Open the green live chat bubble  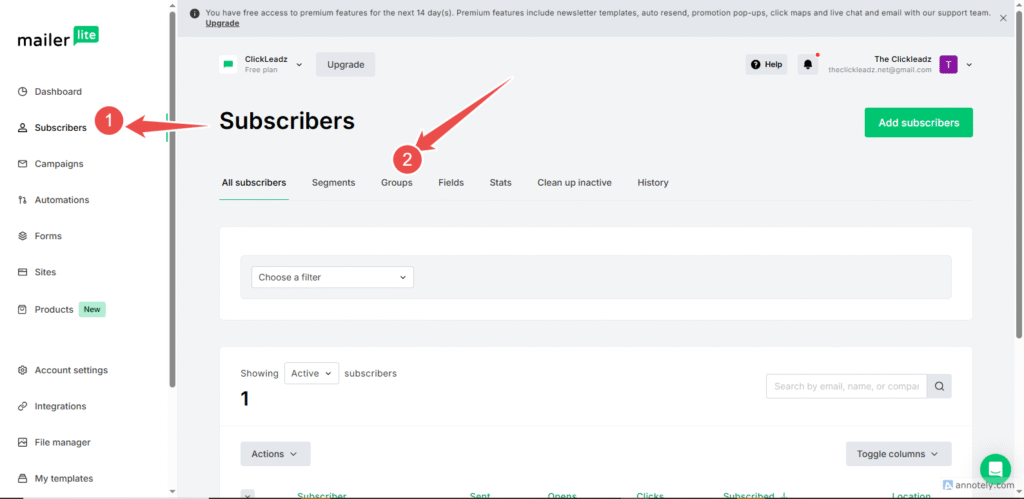point(995,468)
